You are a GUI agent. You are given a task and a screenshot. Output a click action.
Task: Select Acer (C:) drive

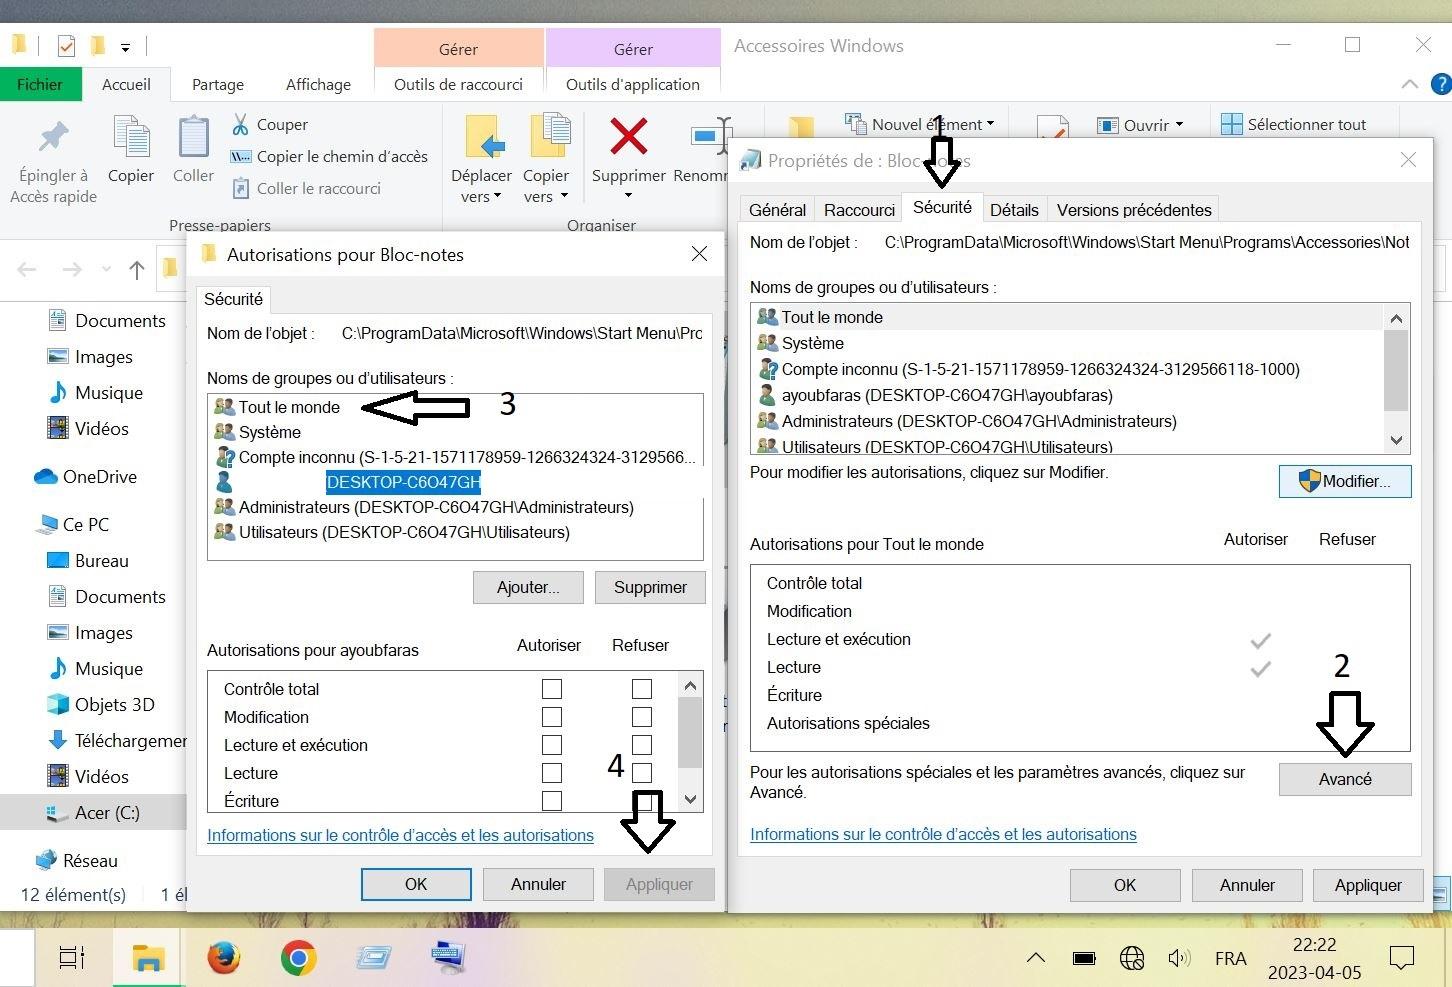93,813
